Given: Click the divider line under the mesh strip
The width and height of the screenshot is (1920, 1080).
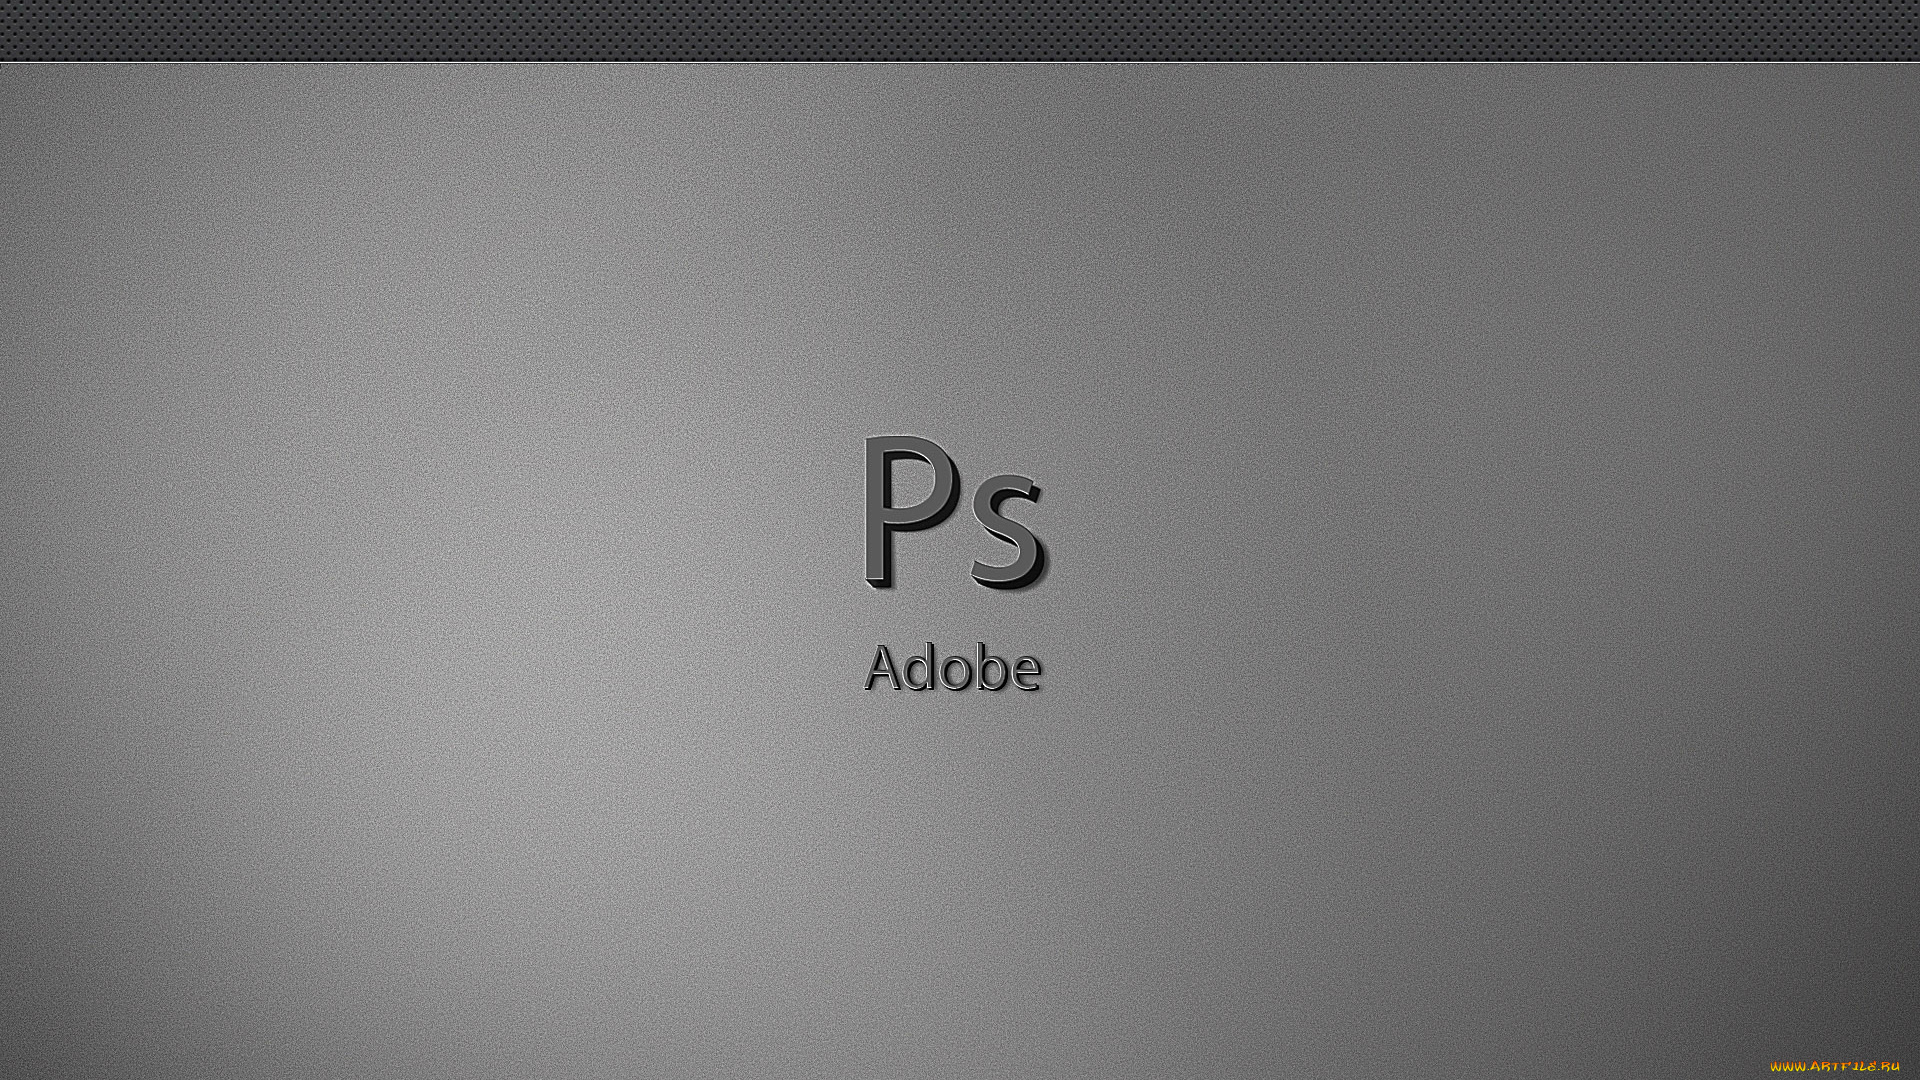Looking at the screenshot, I should (960, 65).
